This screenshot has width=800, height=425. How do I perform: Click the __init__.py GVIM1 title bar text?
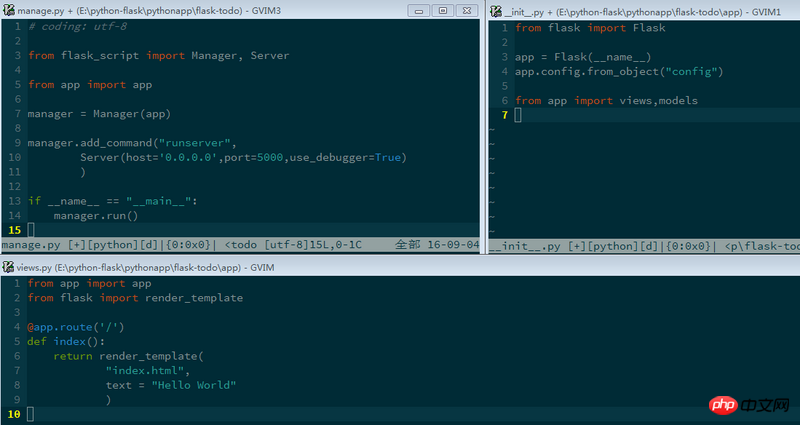pos(643,12)
